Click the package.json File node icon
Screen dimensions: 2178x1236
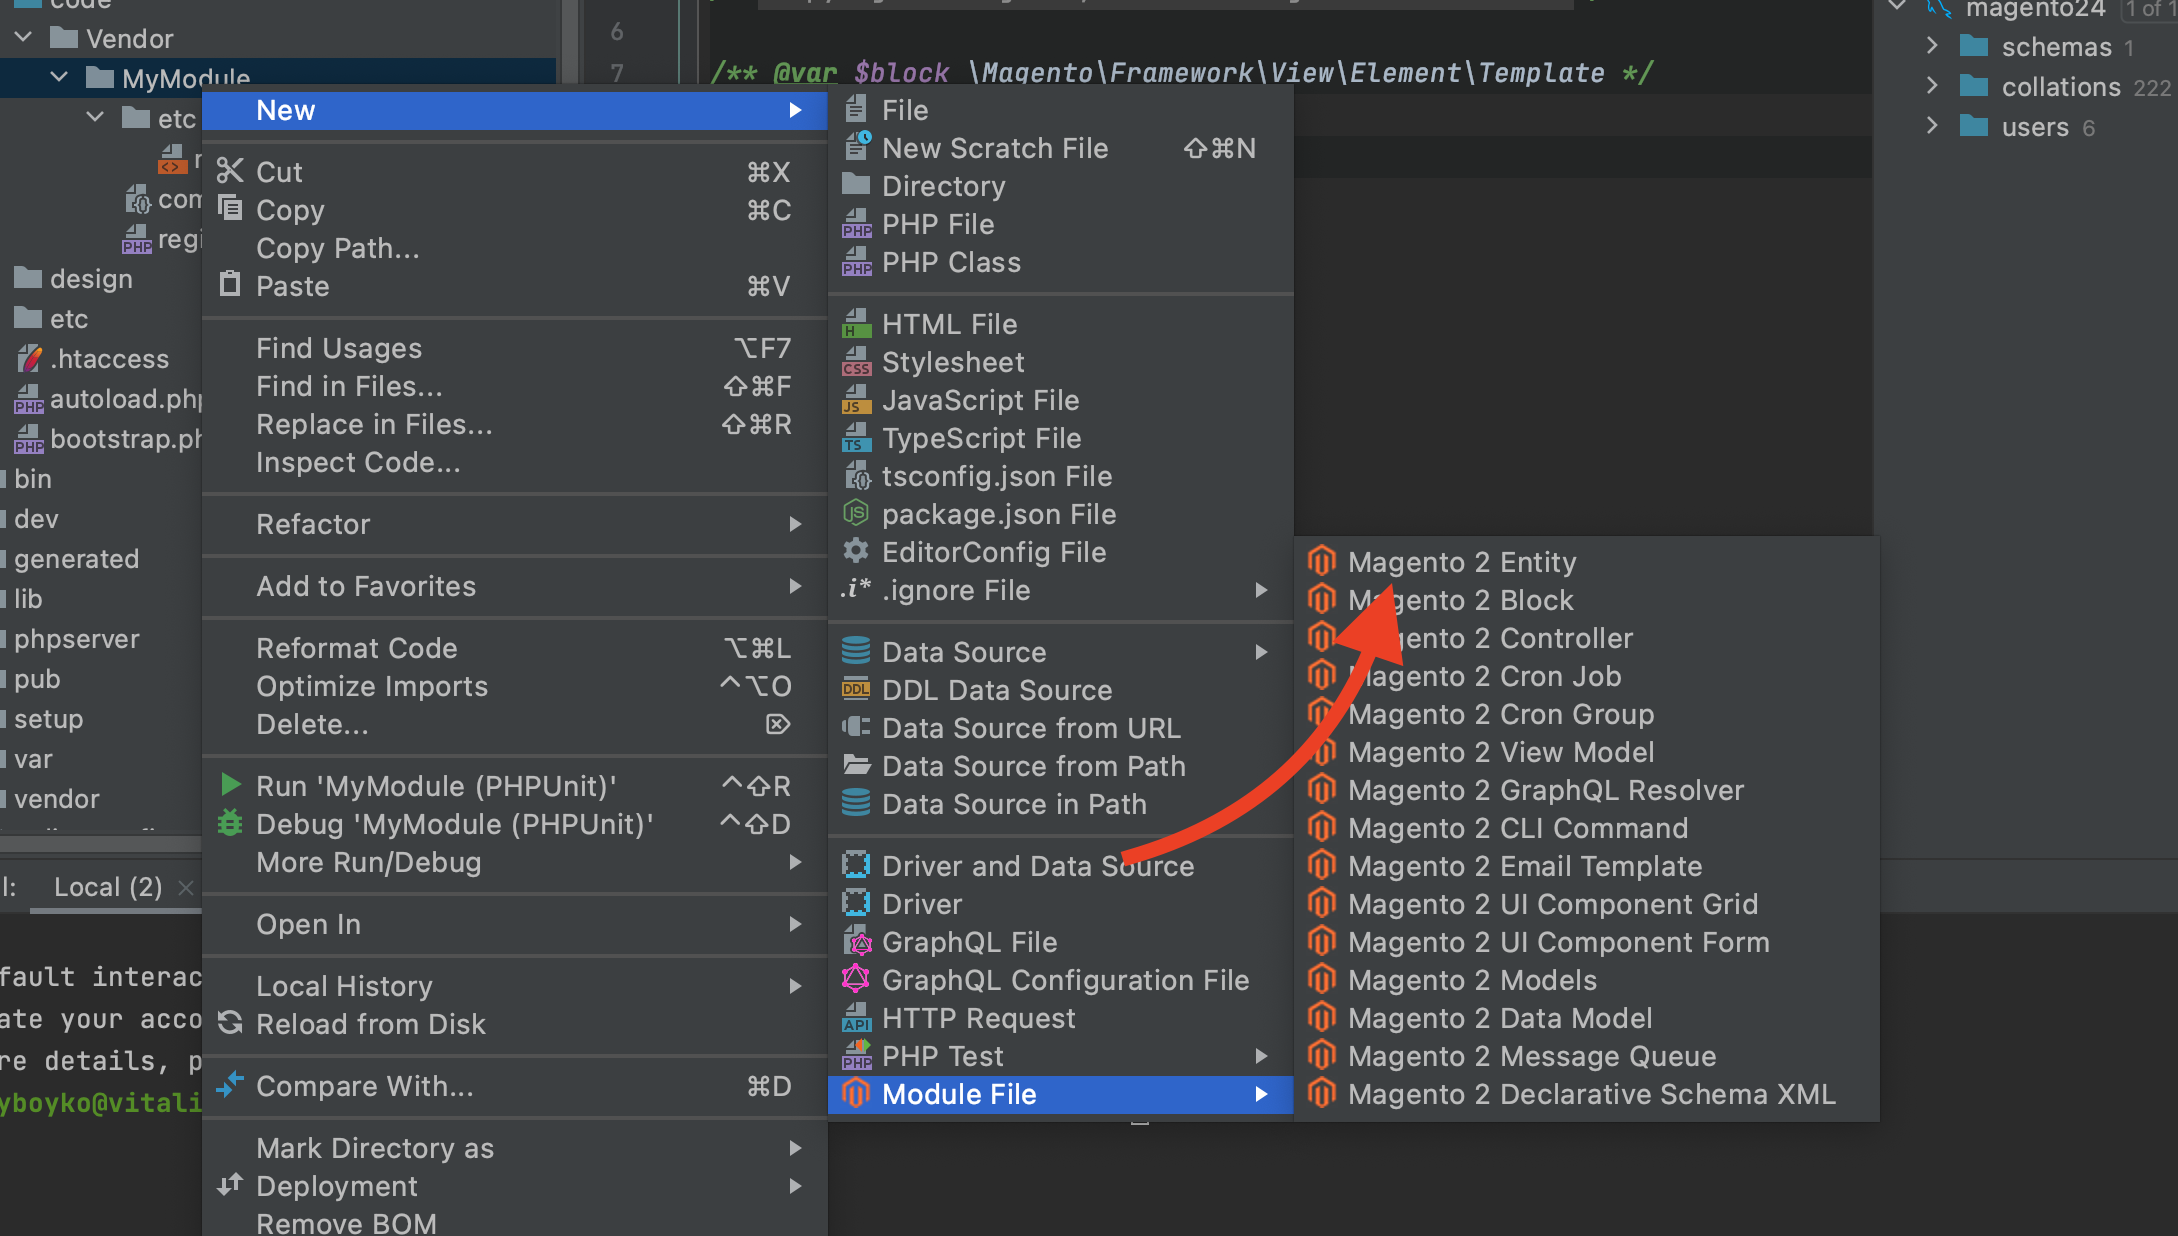pos(856,514)
